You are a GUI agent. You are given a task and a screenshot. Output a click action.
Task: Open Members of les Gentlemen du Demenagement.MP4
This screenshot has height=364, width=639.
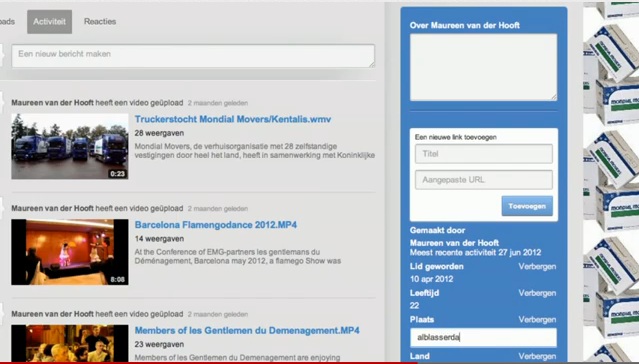(247, 331)
